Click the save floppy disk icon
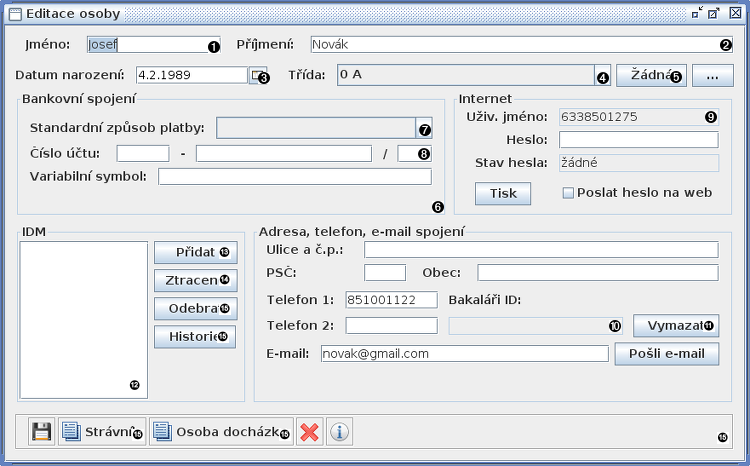Screen dimensions: 750x466 (x=41, y=432)
